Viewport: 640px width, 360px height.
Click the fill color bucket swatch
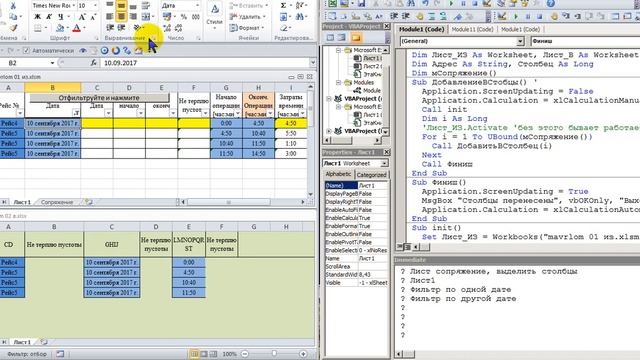pyautogui.click(x=60, y=28)
